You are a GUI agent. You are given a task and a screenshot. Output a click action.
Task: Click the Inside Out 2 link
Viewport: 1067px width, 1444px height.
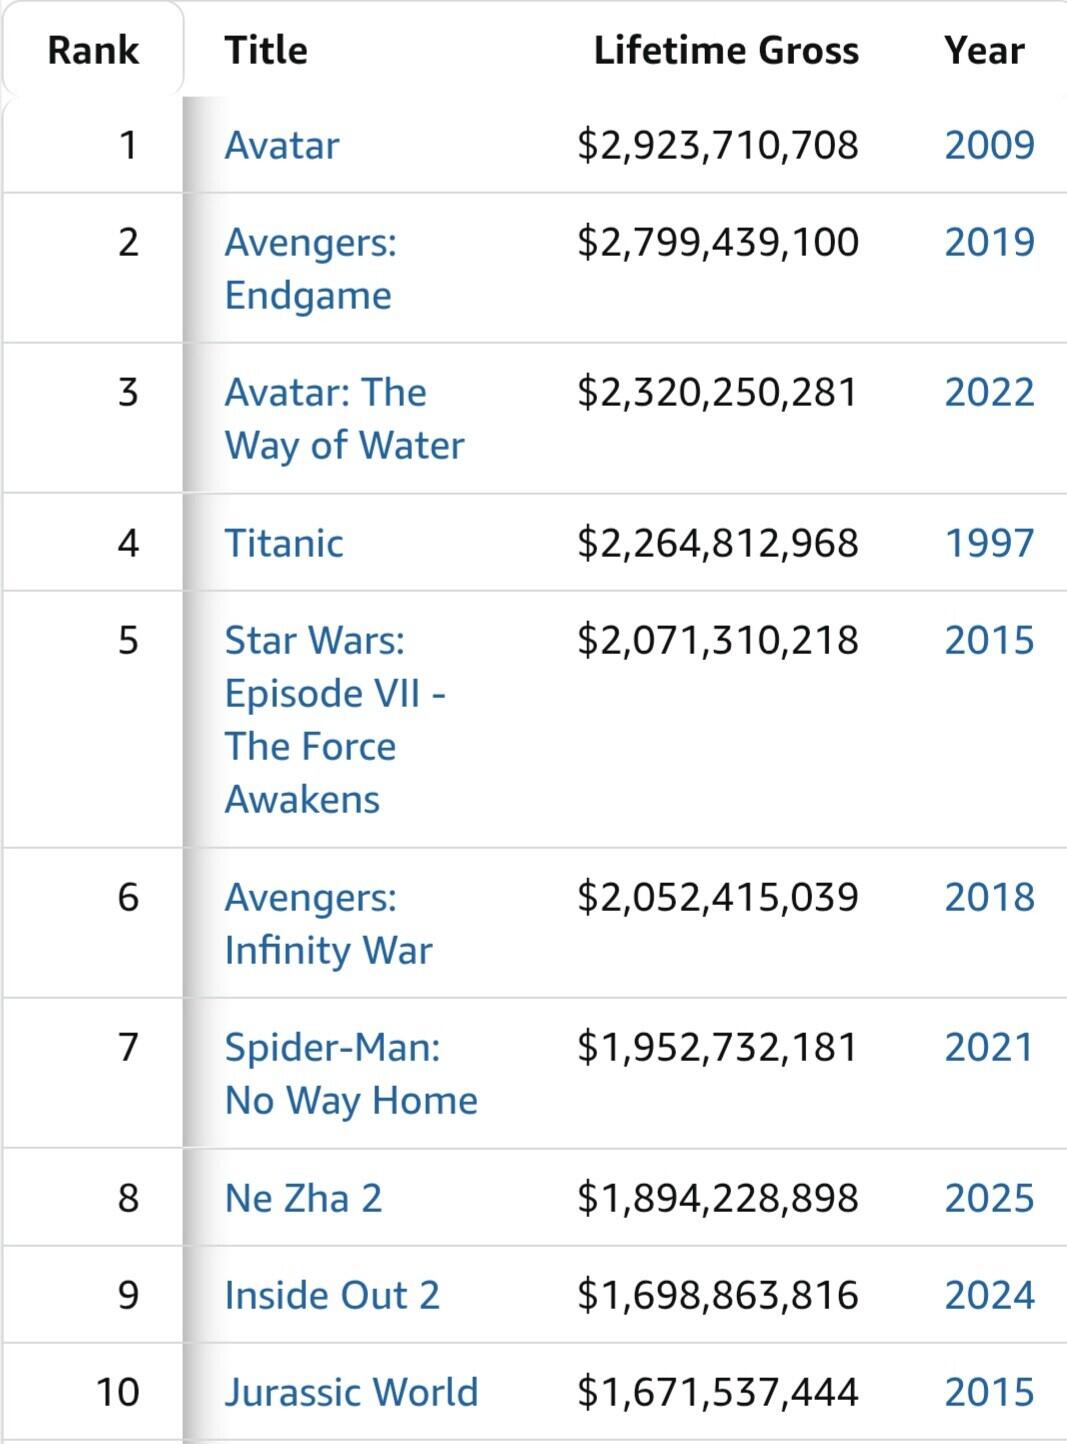331,1295
